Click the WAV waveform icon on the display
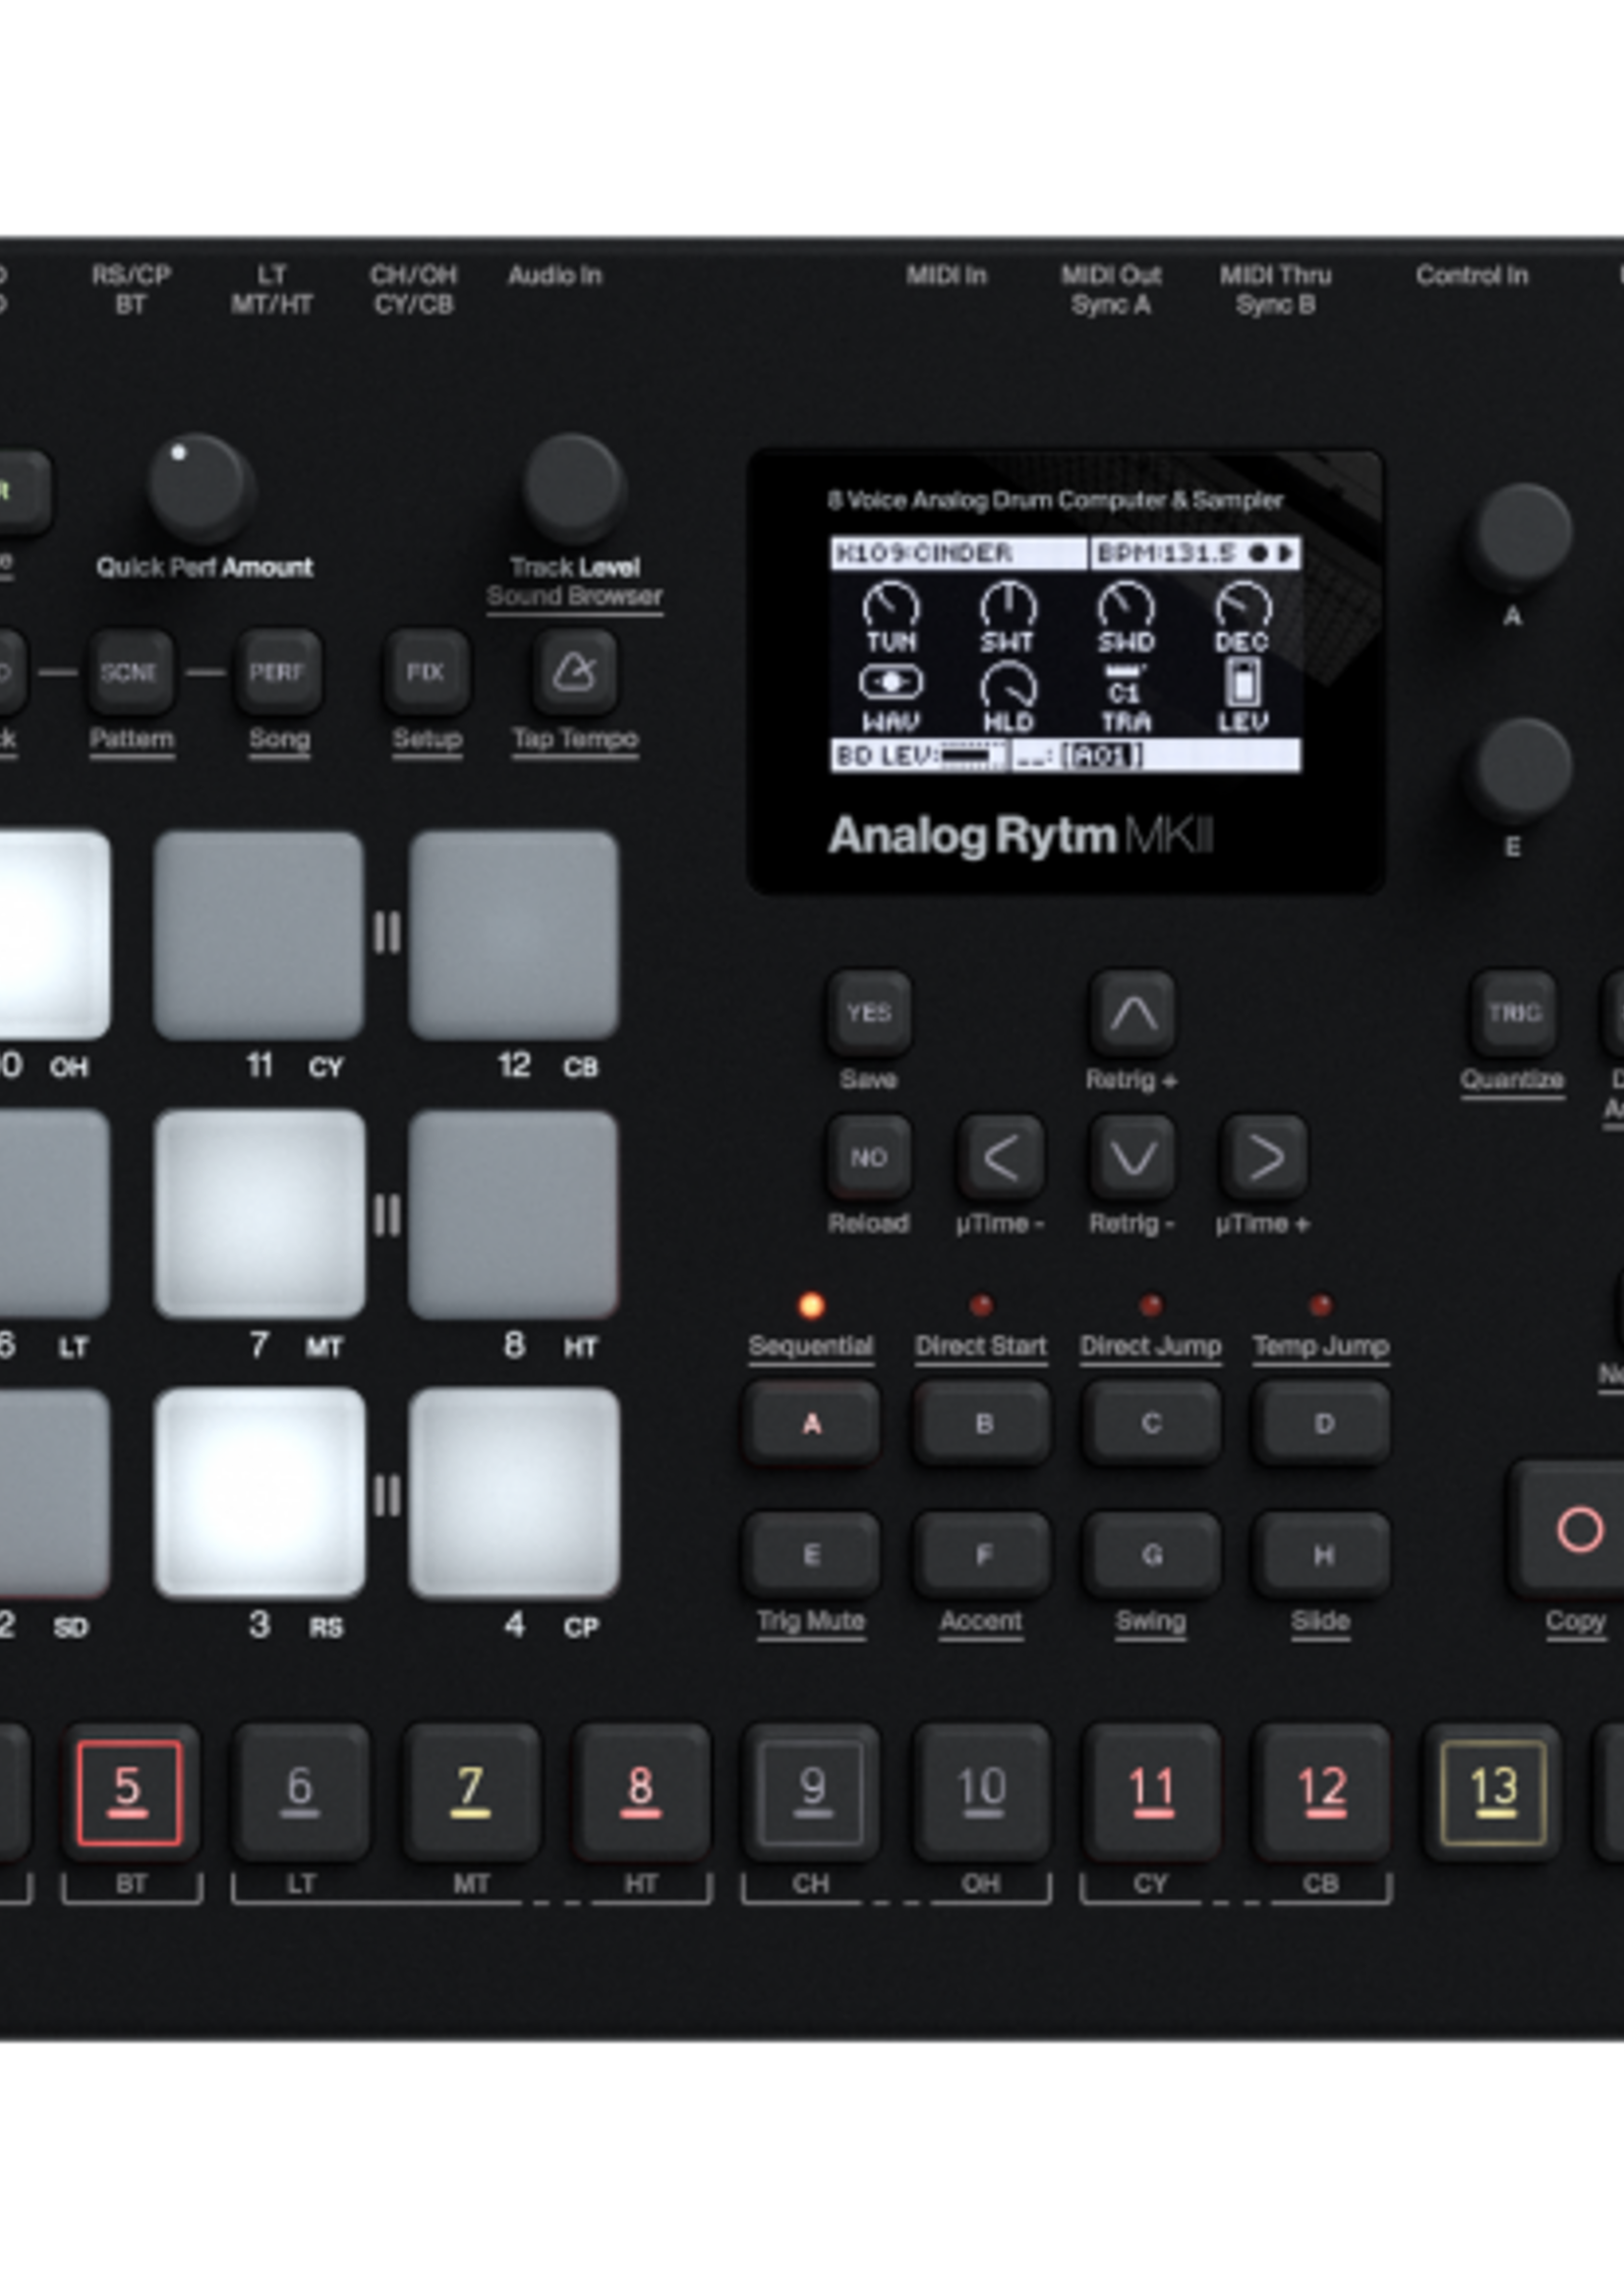This screenshot has height=2274, width=1624. pos(890,683)
